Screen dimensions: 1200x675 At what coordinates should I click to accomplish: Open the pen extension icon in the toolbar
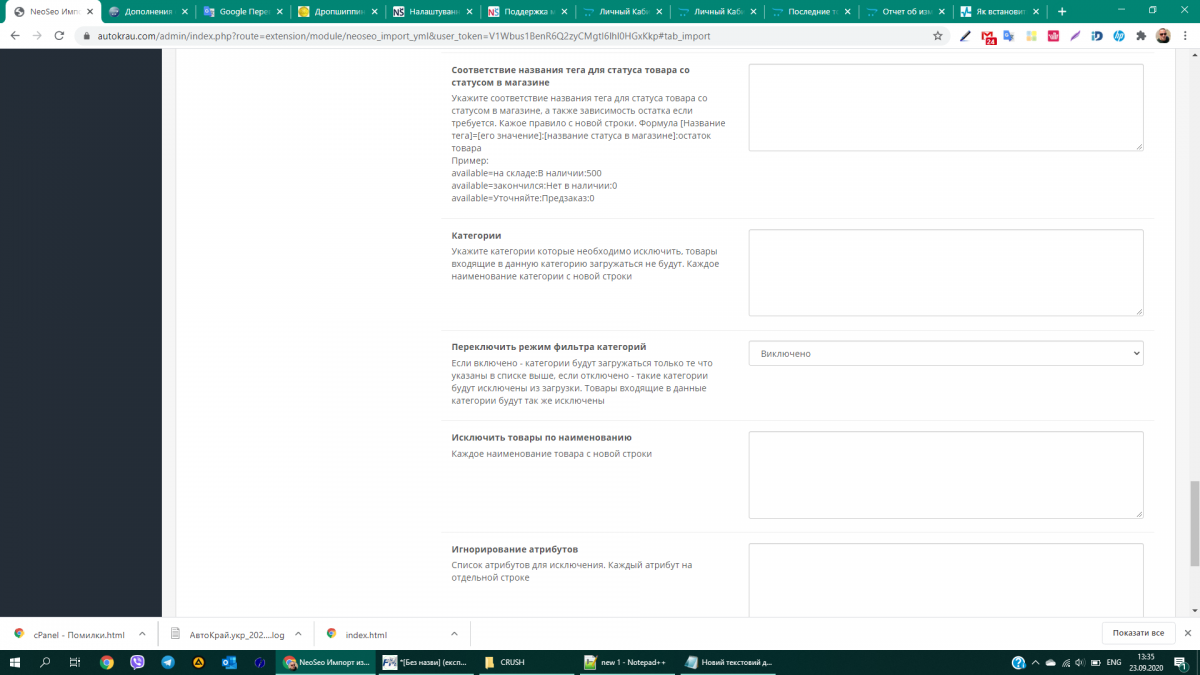965,35
